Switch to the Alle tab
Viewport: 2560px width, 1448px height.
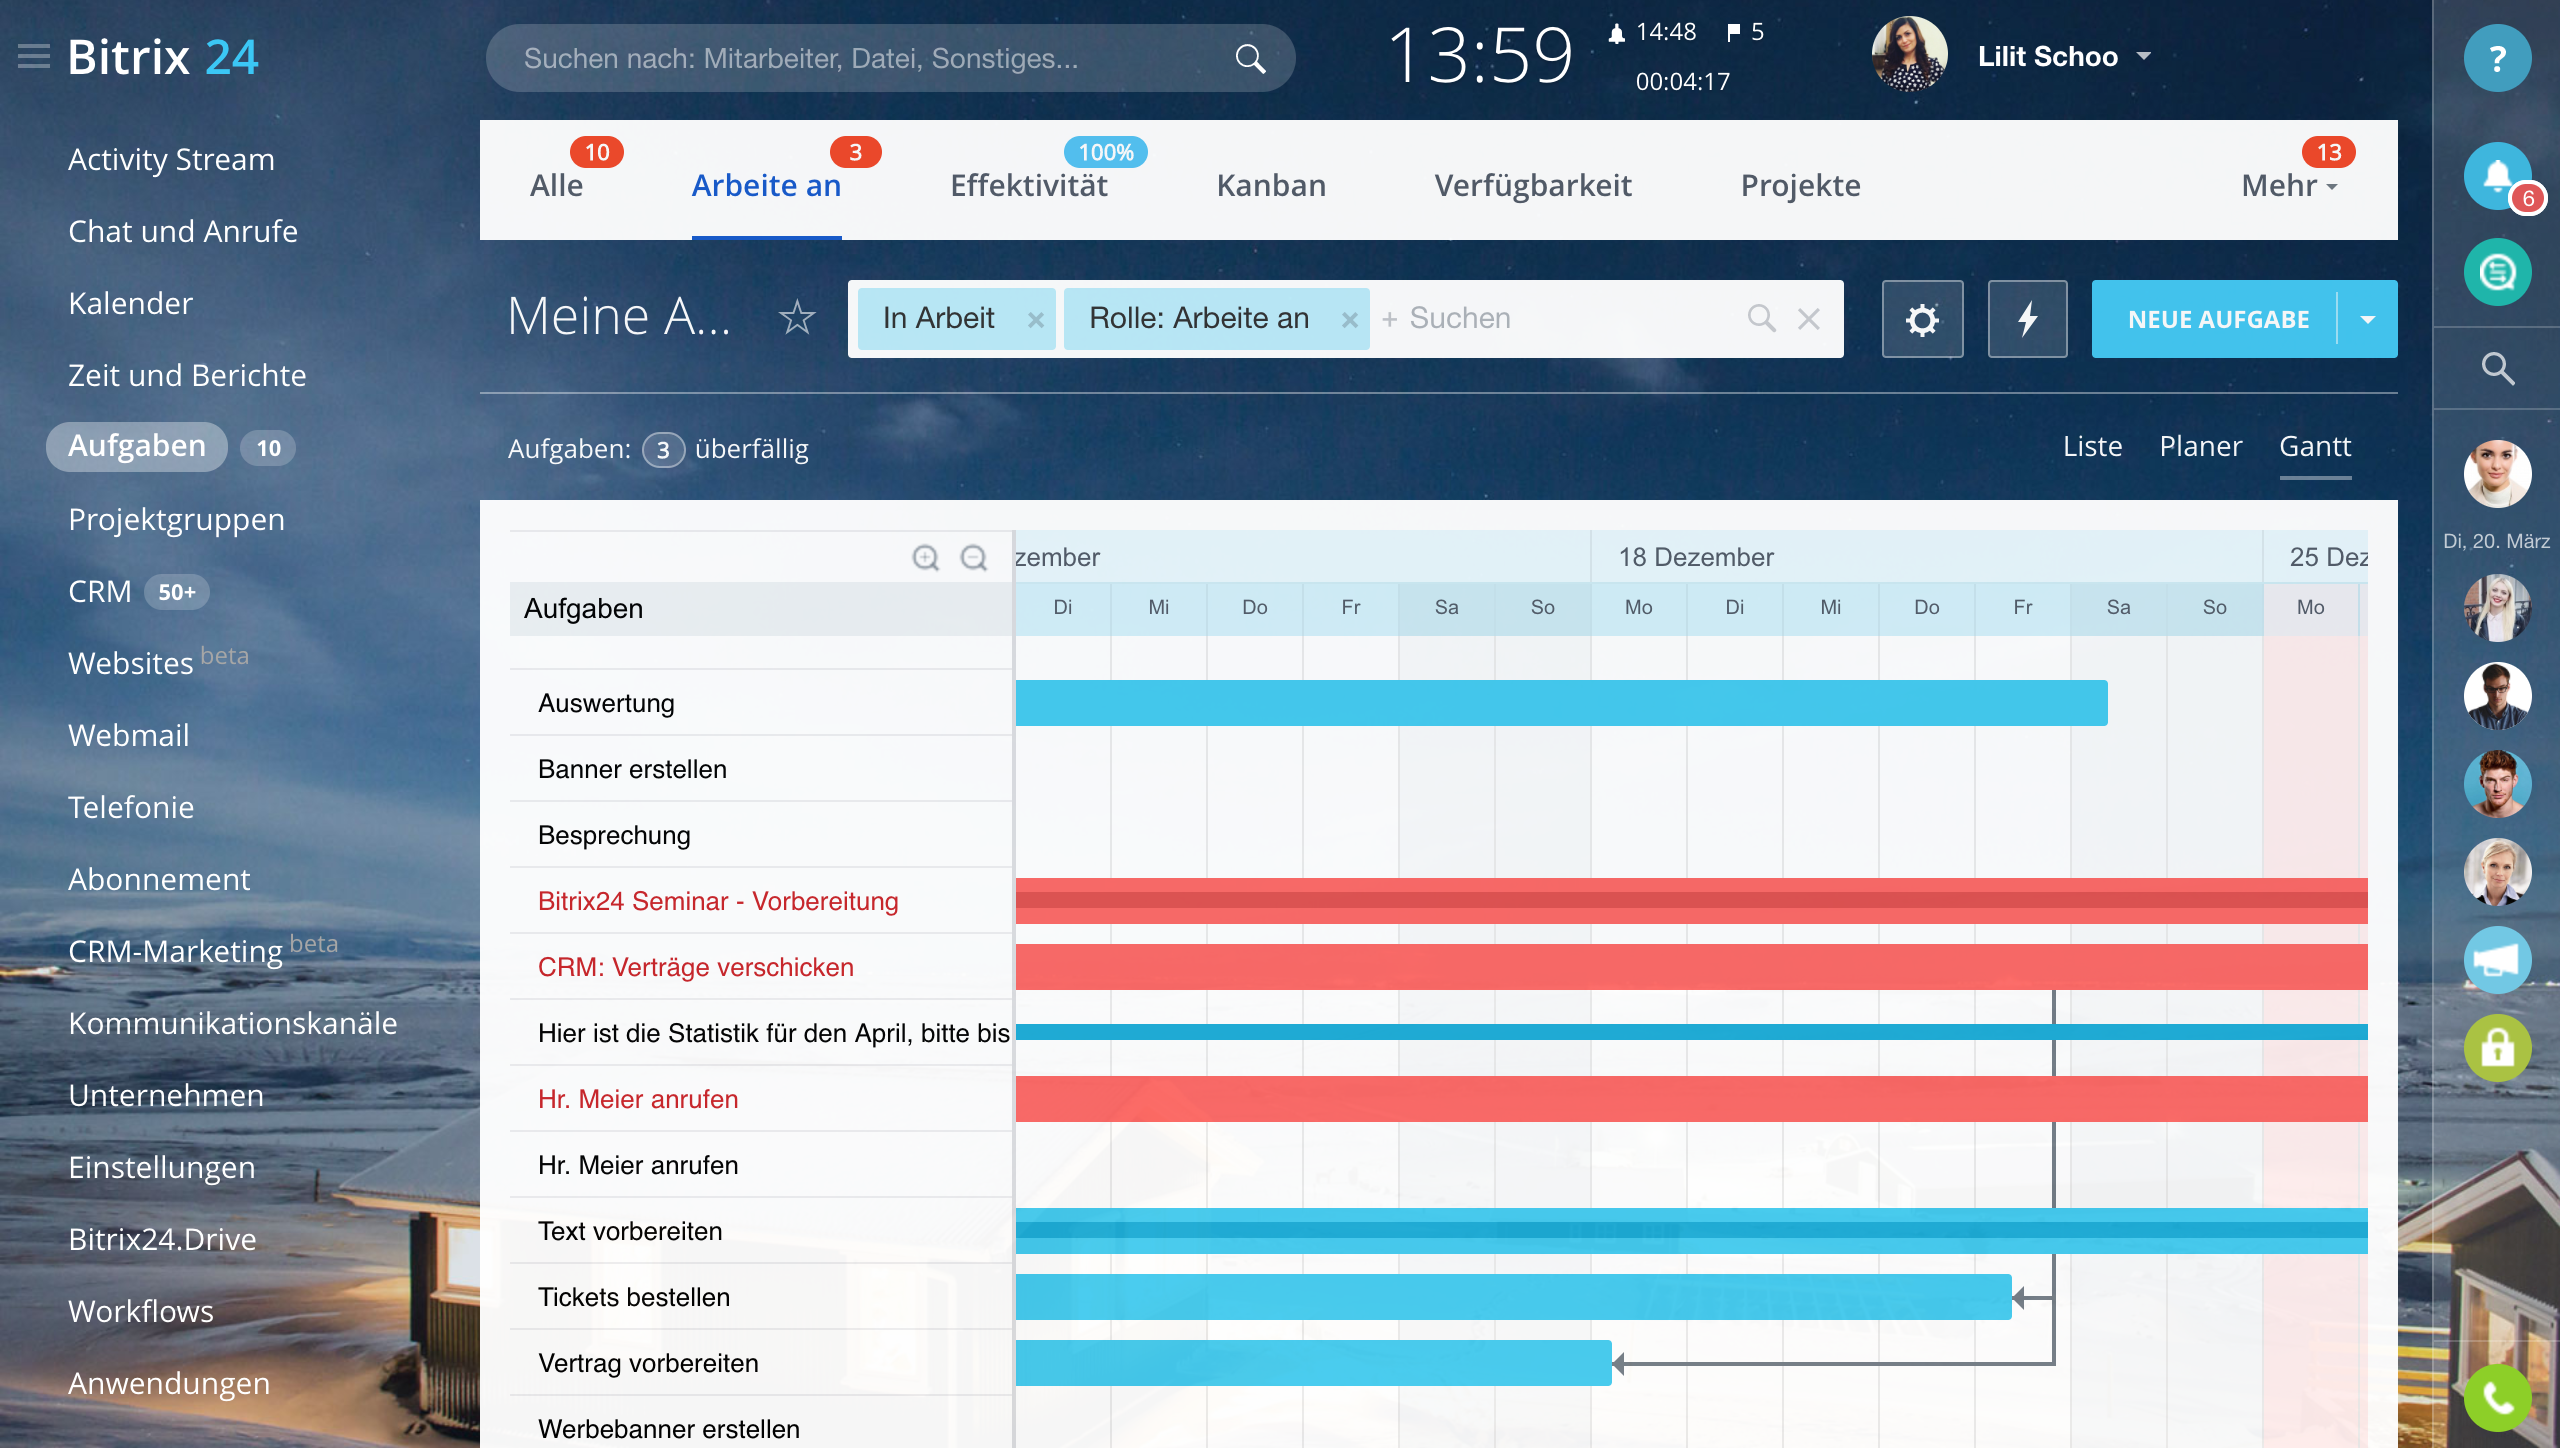coord(556,185)
